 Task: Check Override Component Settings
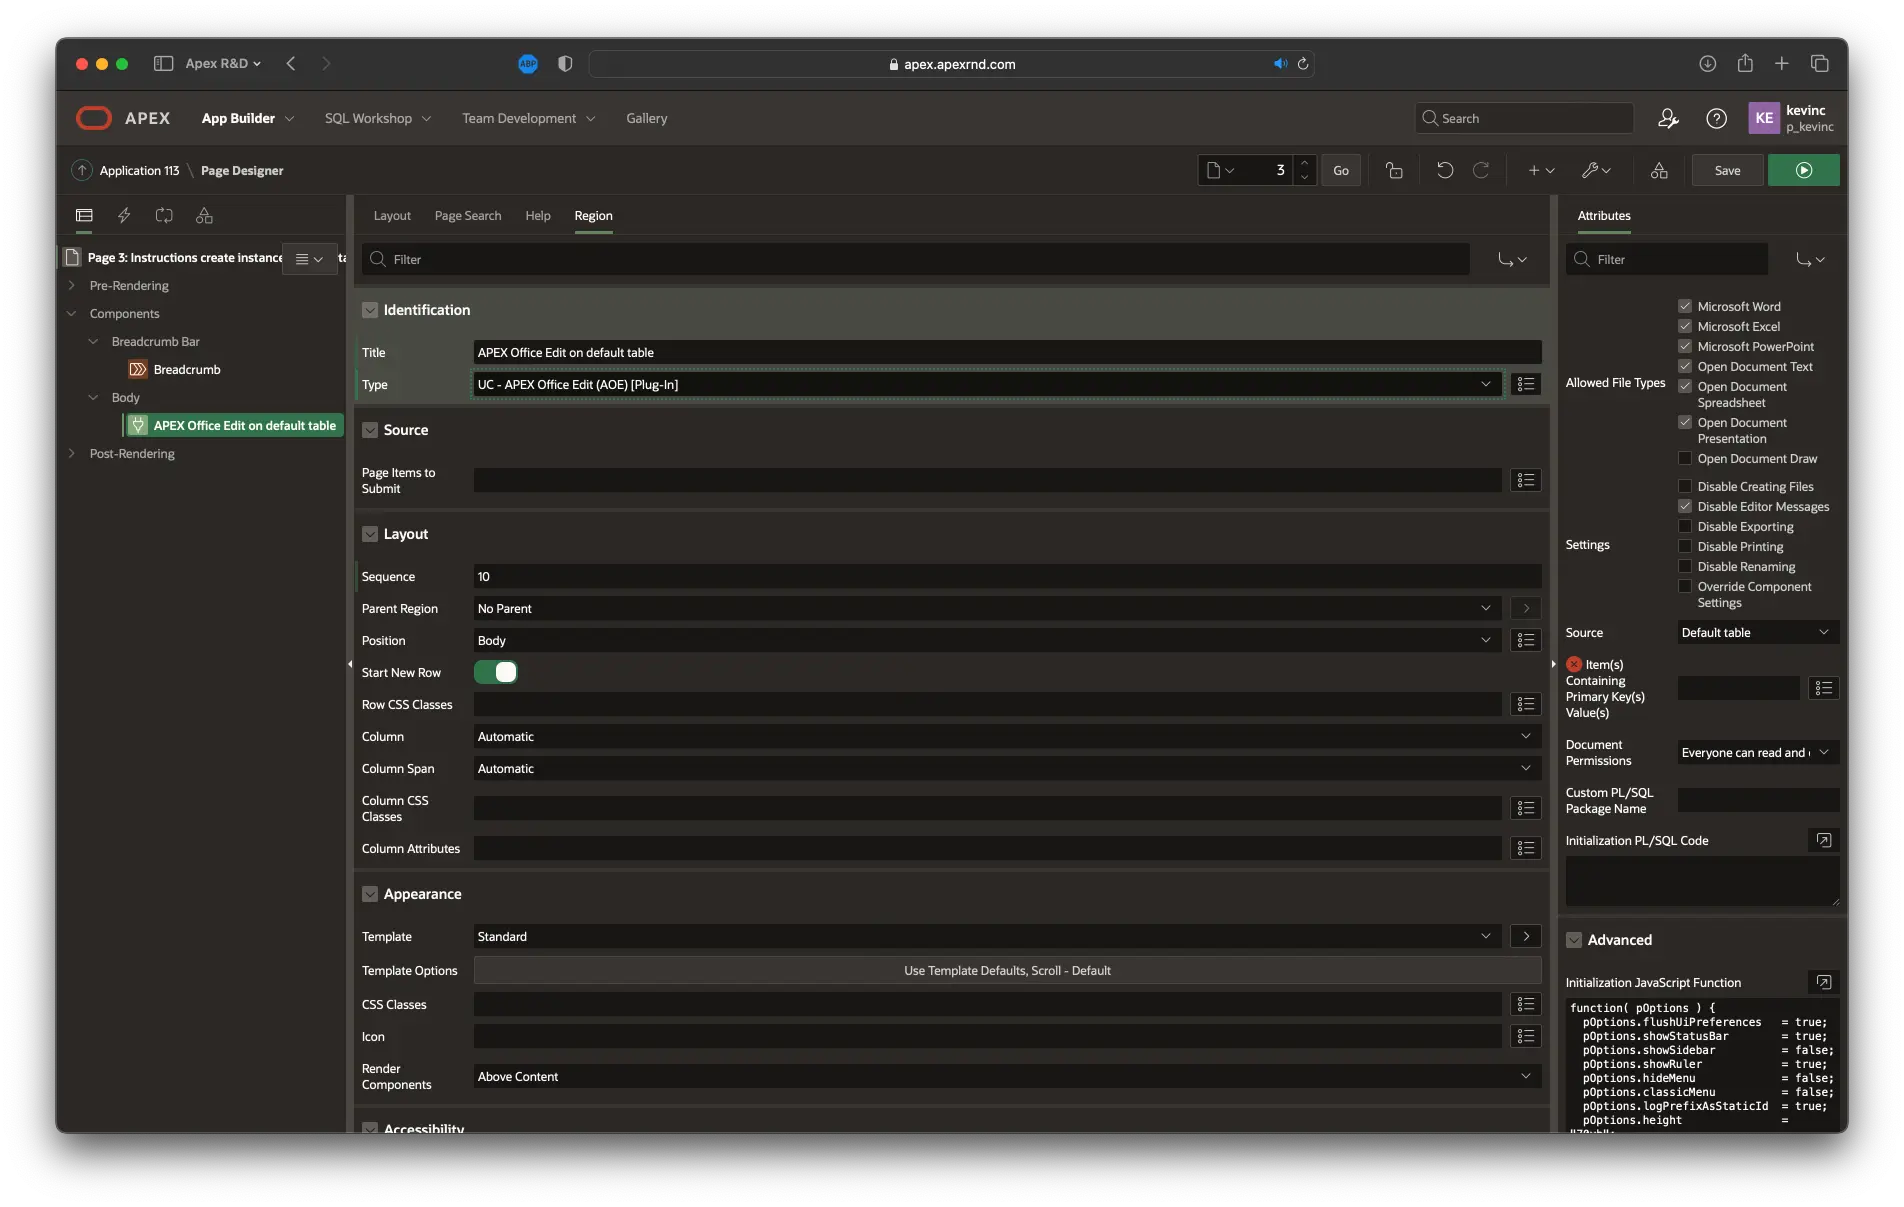[1685, 586]
